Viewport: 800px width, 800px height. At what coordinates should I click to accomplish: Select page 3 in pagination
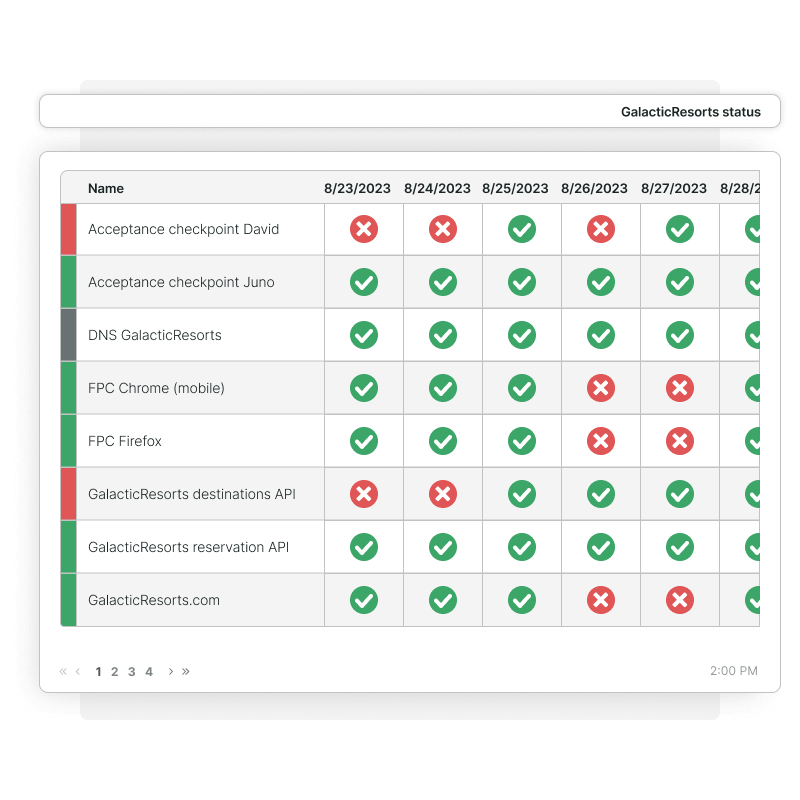132,672
